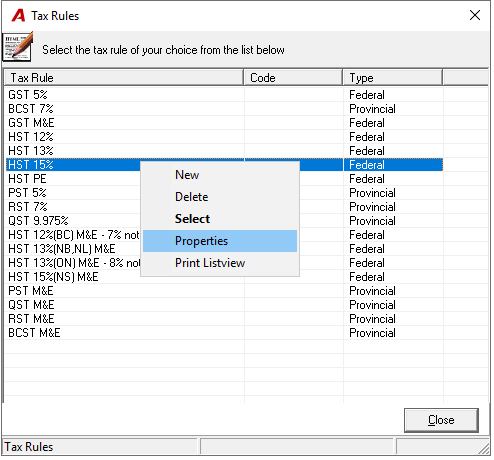Sort by the Type column header

(x=393, y=78)
